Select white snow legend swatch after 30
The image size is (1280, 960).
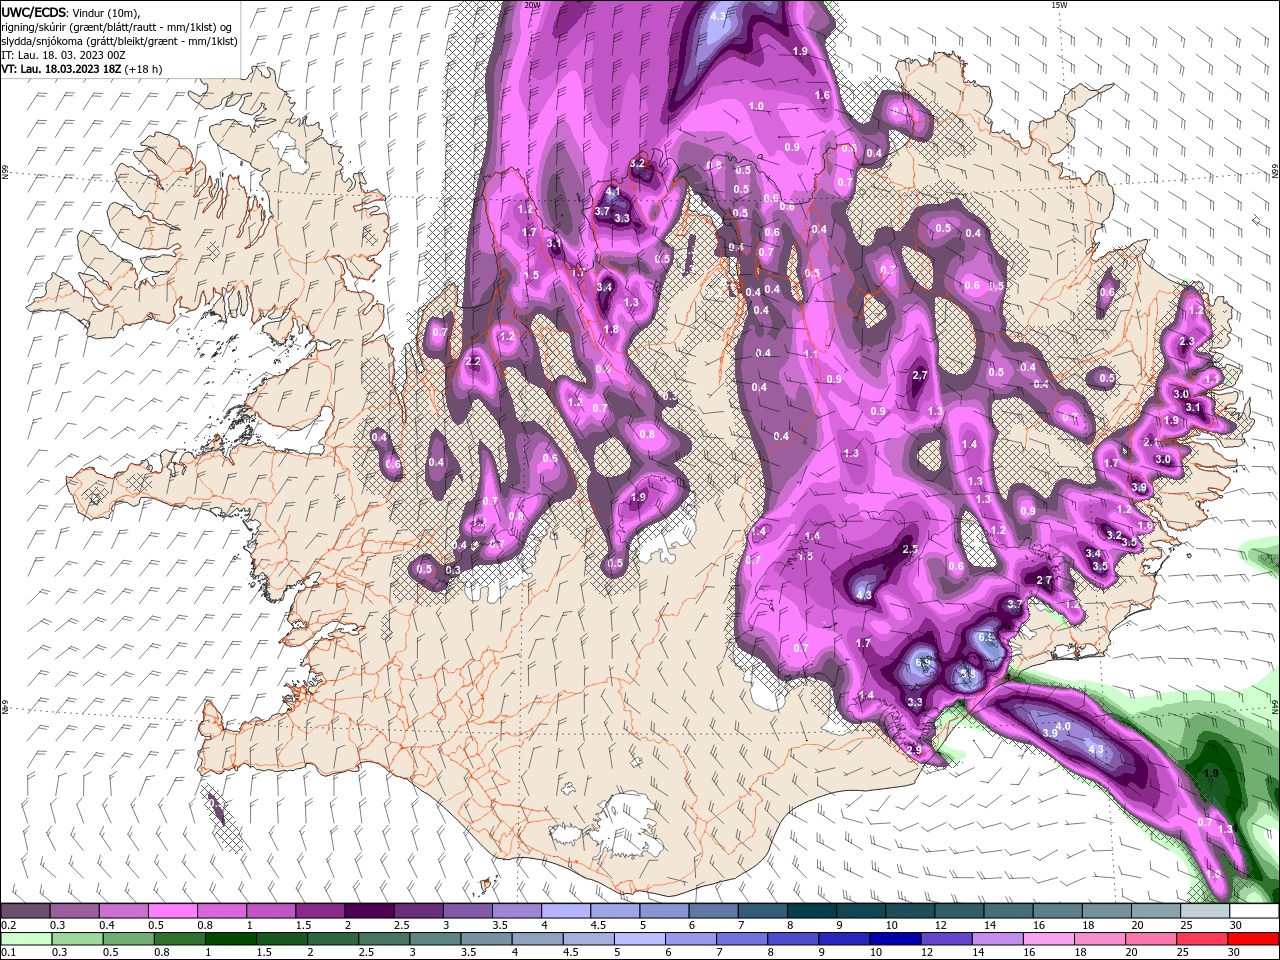[1254, 911]
